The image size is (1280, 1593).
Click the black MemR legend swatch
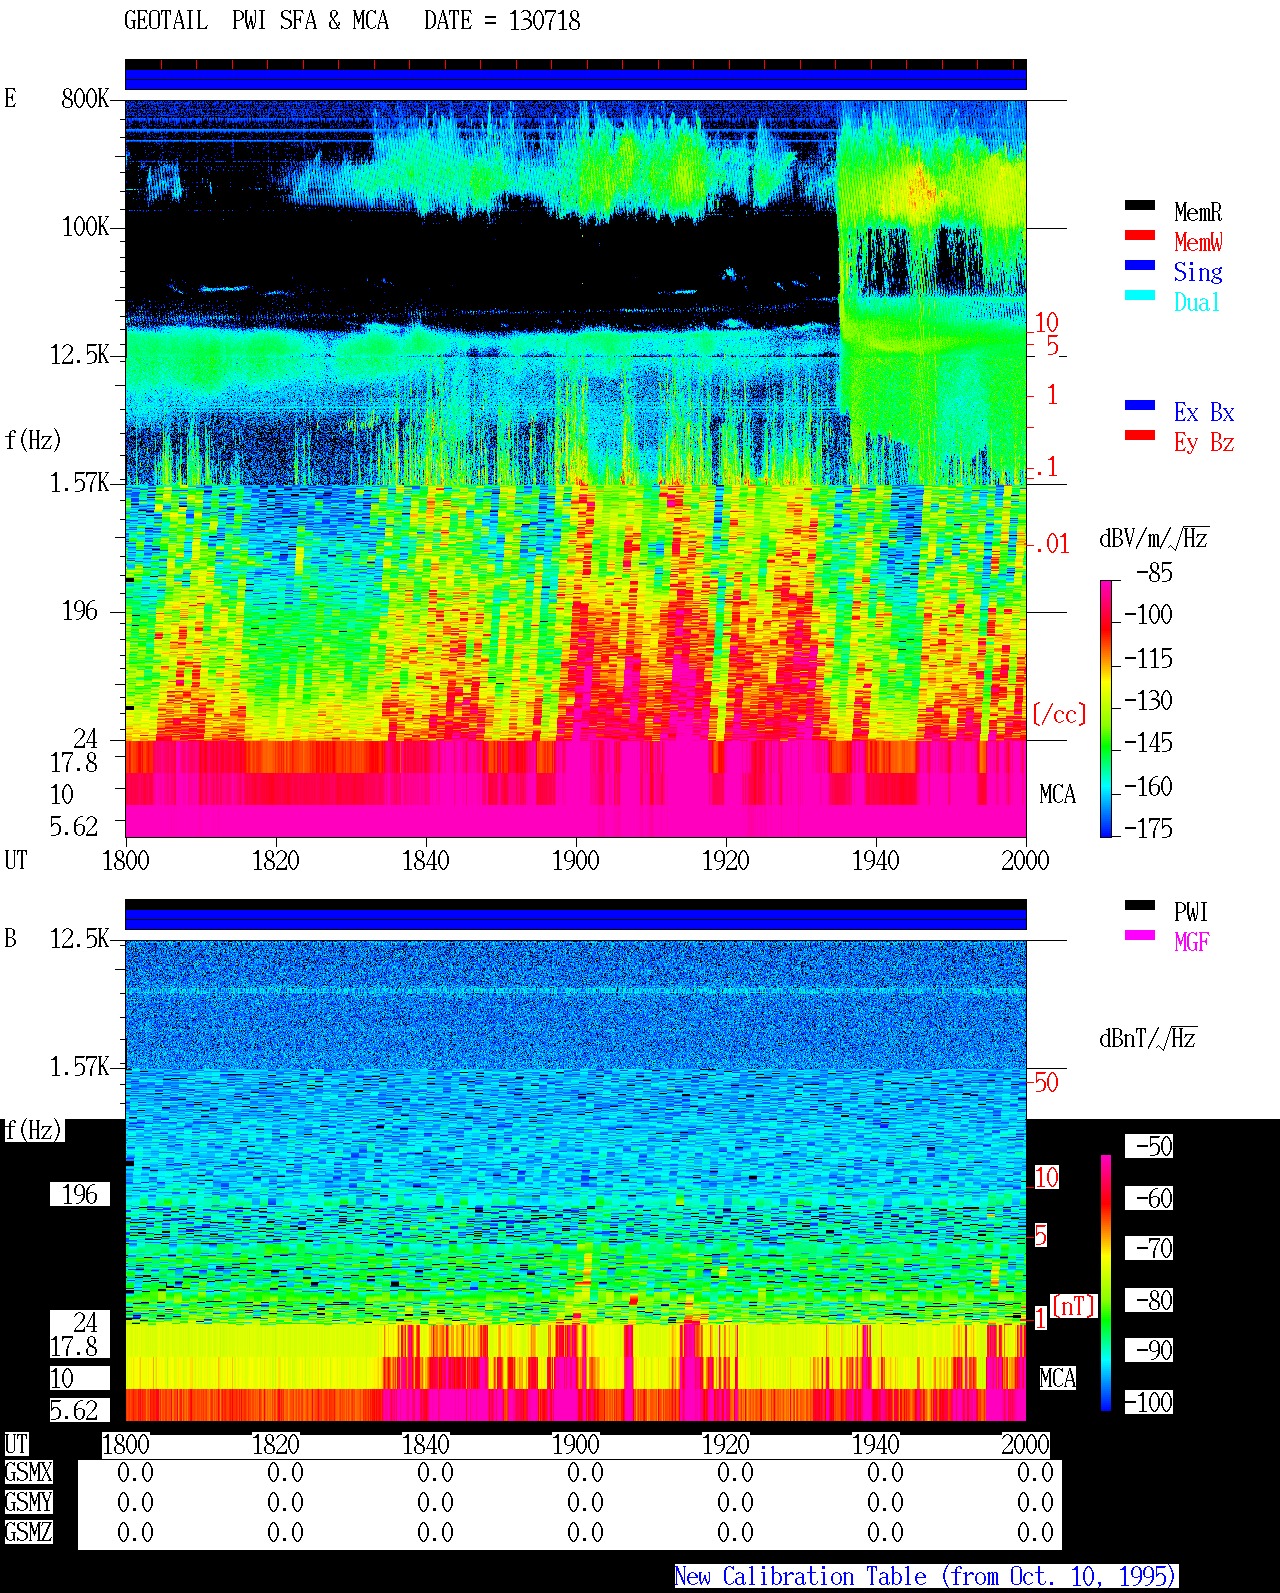(1140, 206)
